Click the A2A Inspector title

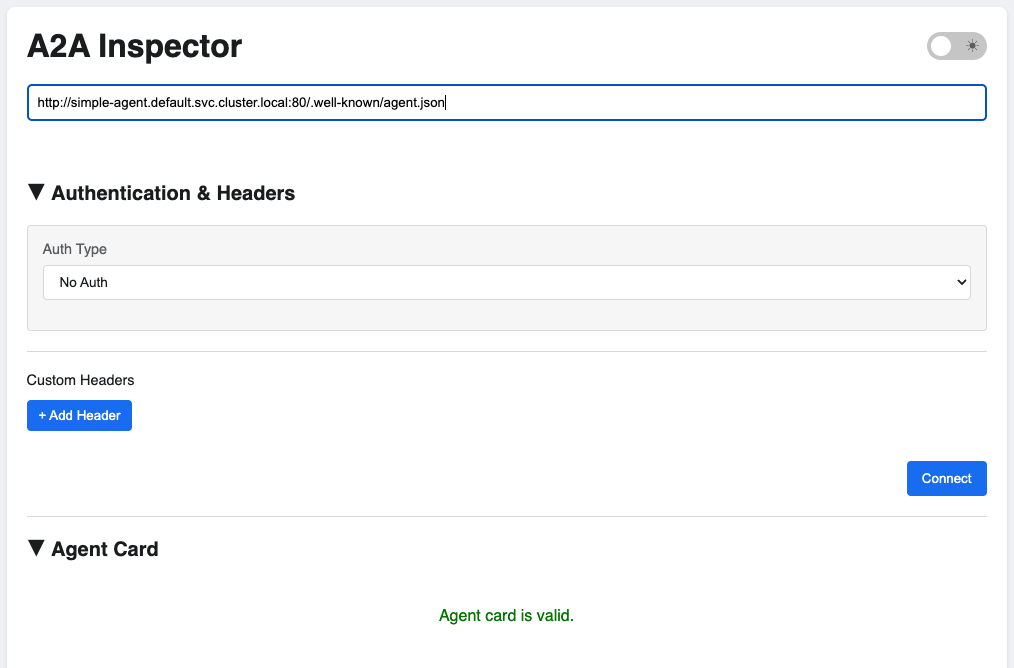pyautogui.click(x=134, y=46)
